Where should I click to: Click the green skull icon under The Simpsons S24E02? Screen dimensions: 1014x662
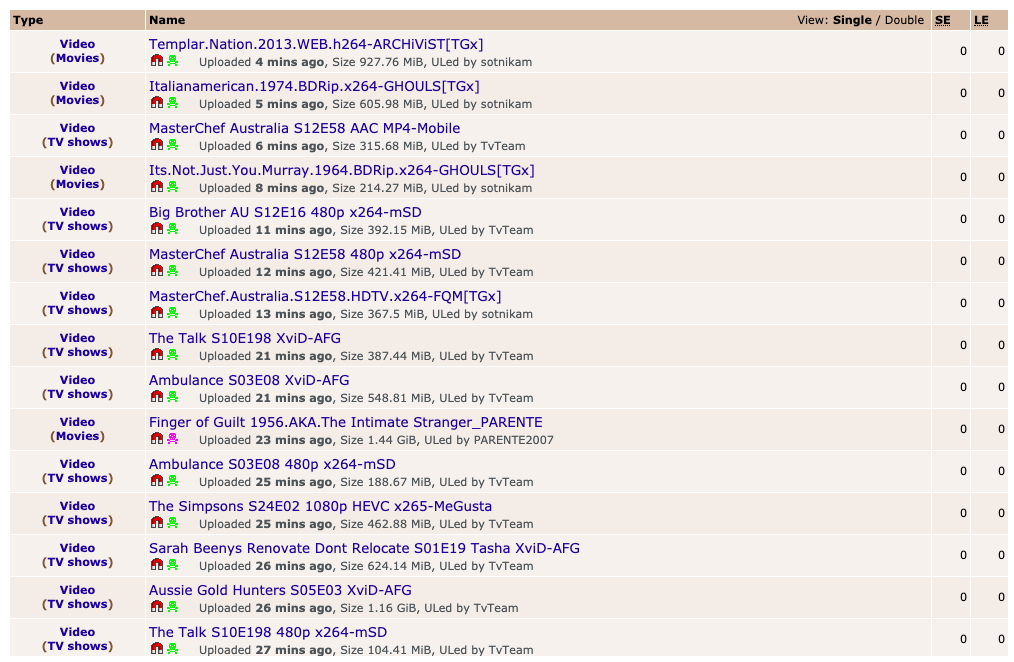pyautogui.click(x=173, y=523)
